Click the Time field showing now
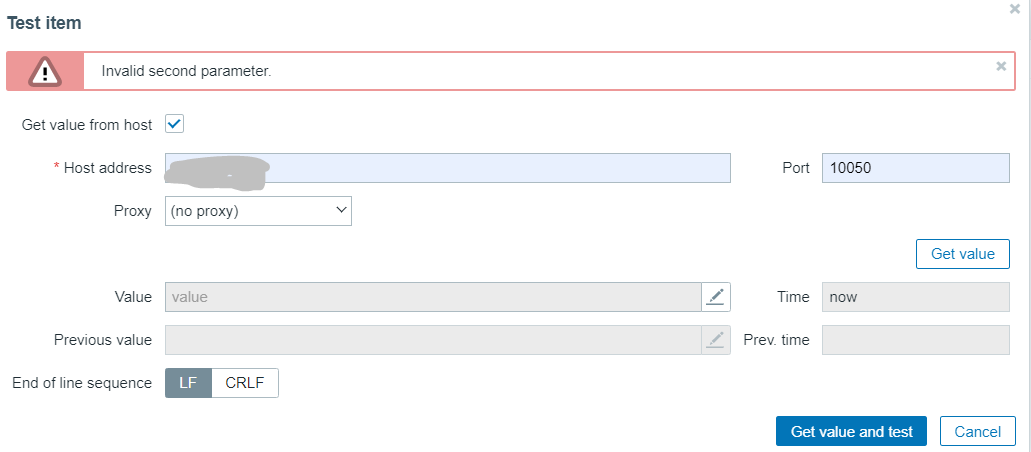Image resolution: width=1031 pixels, height=452 pixels. [915, 297]
